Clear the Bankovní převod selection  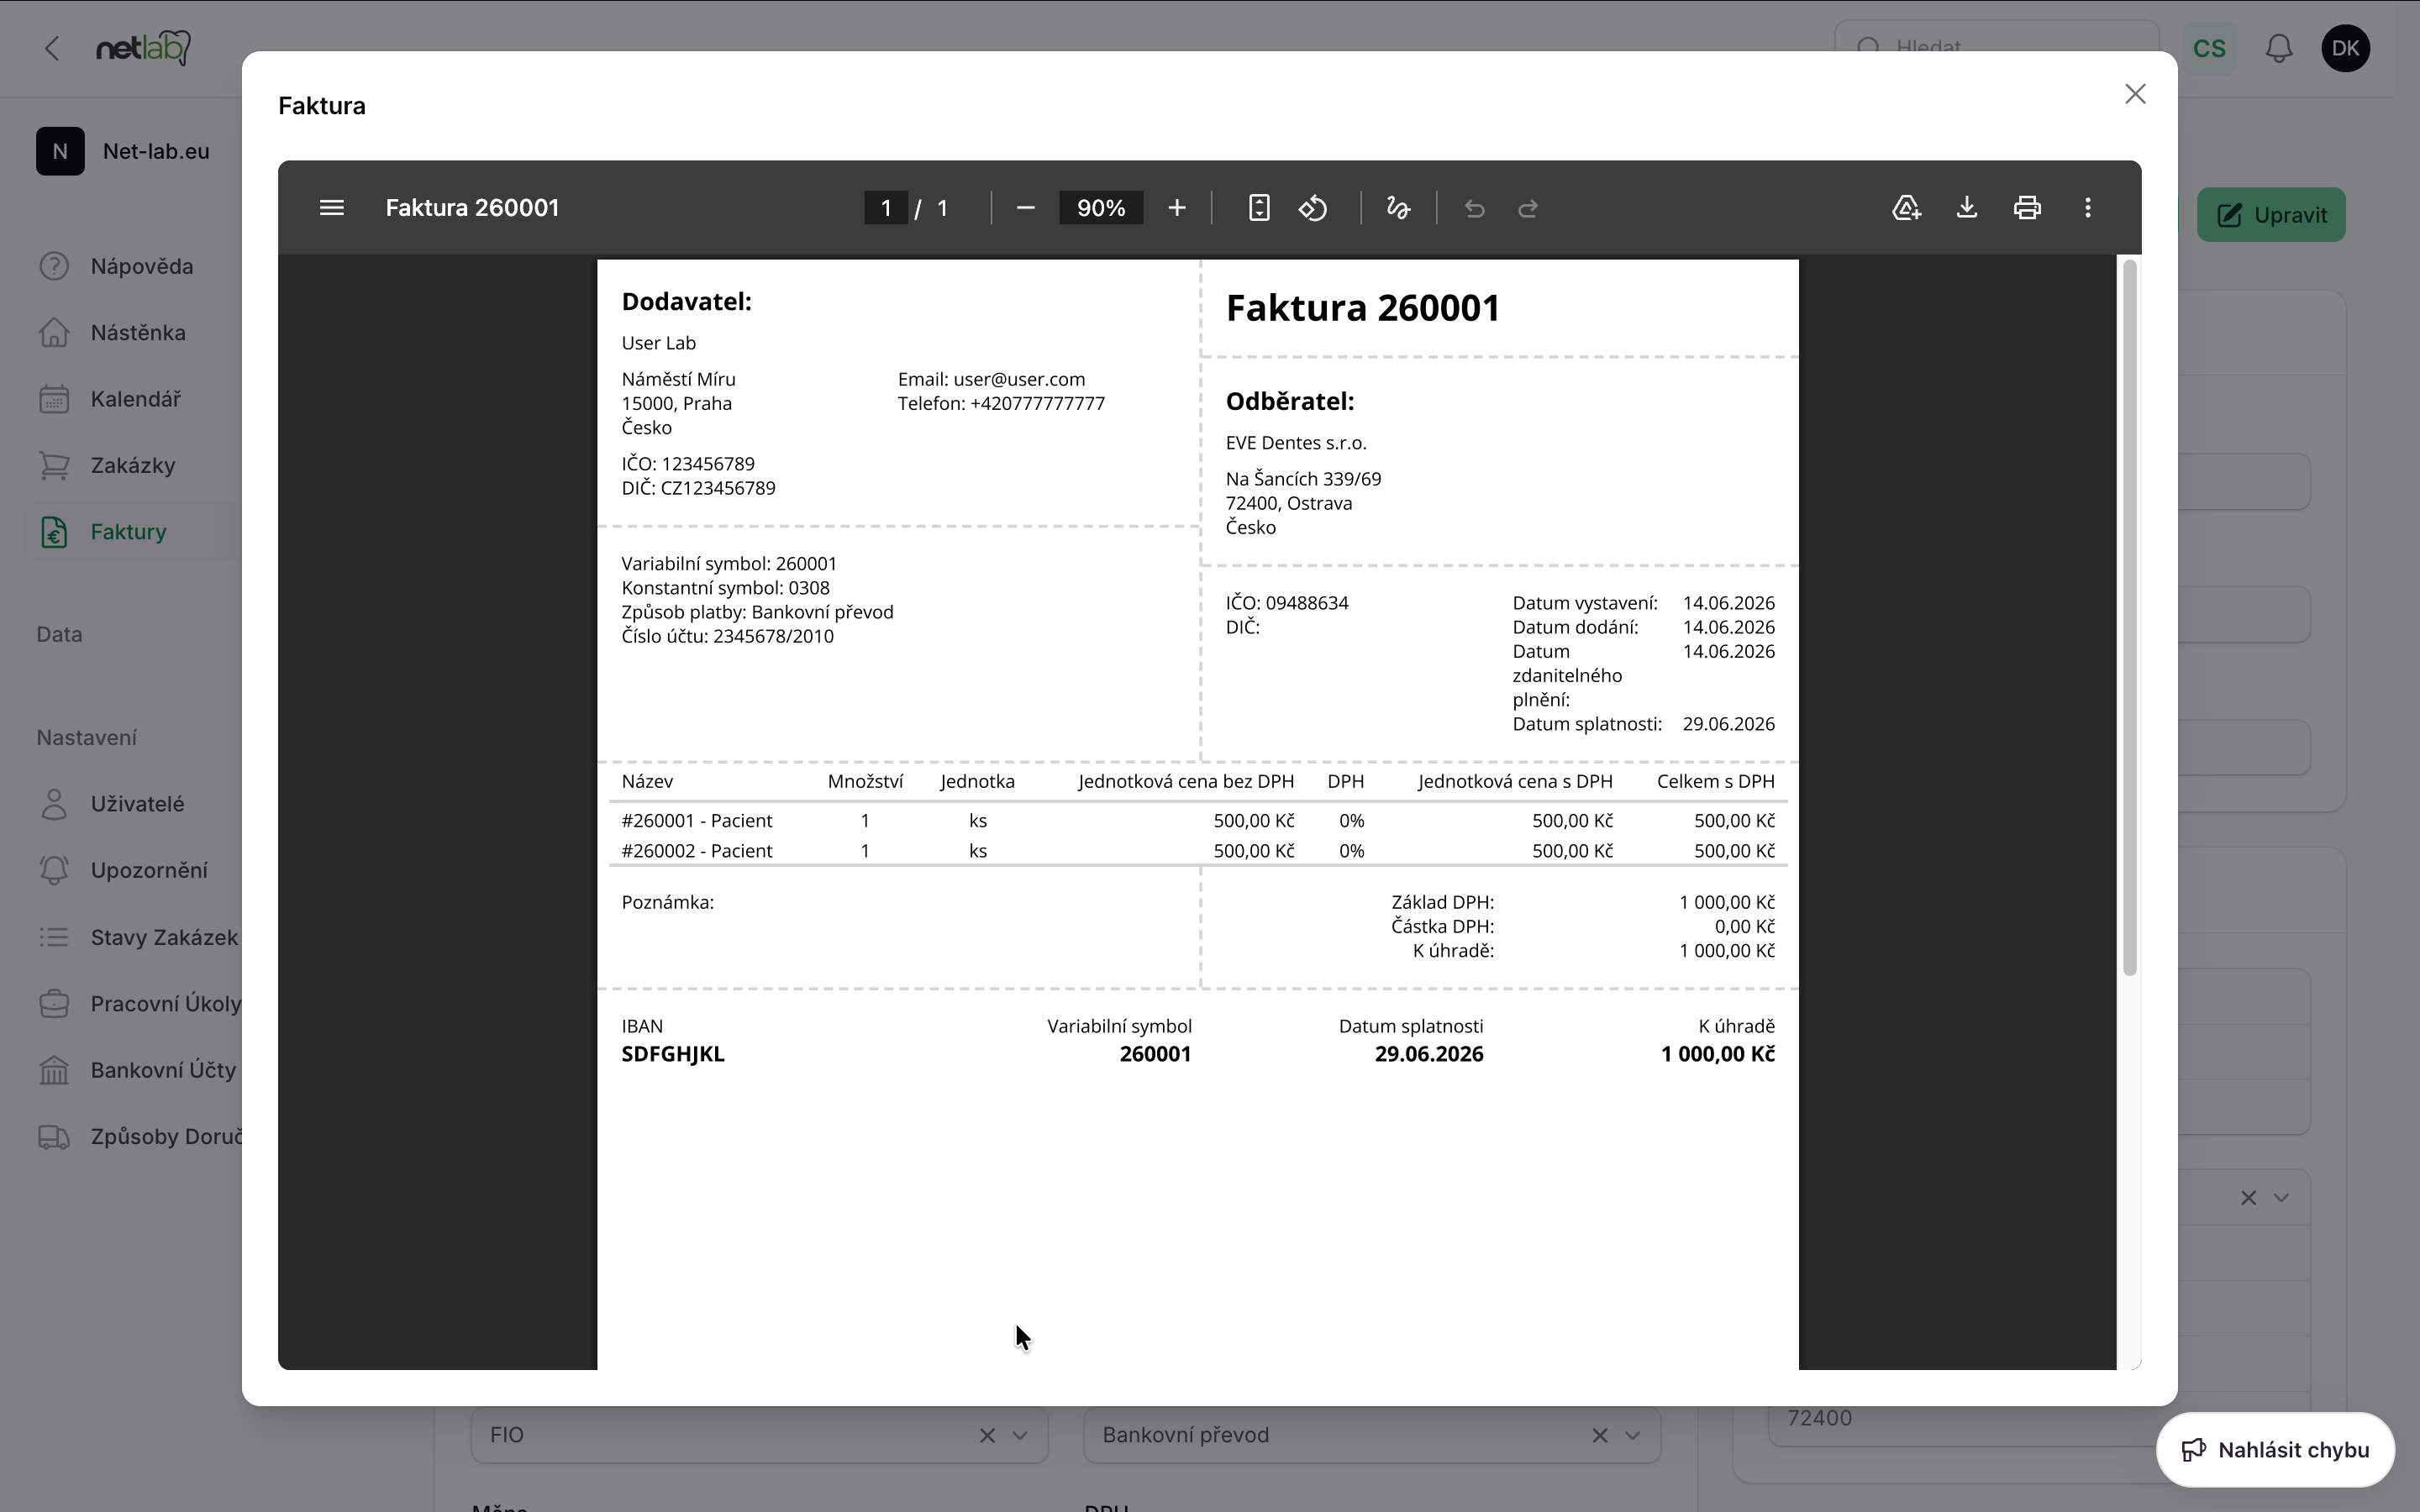[1600, 1435]
